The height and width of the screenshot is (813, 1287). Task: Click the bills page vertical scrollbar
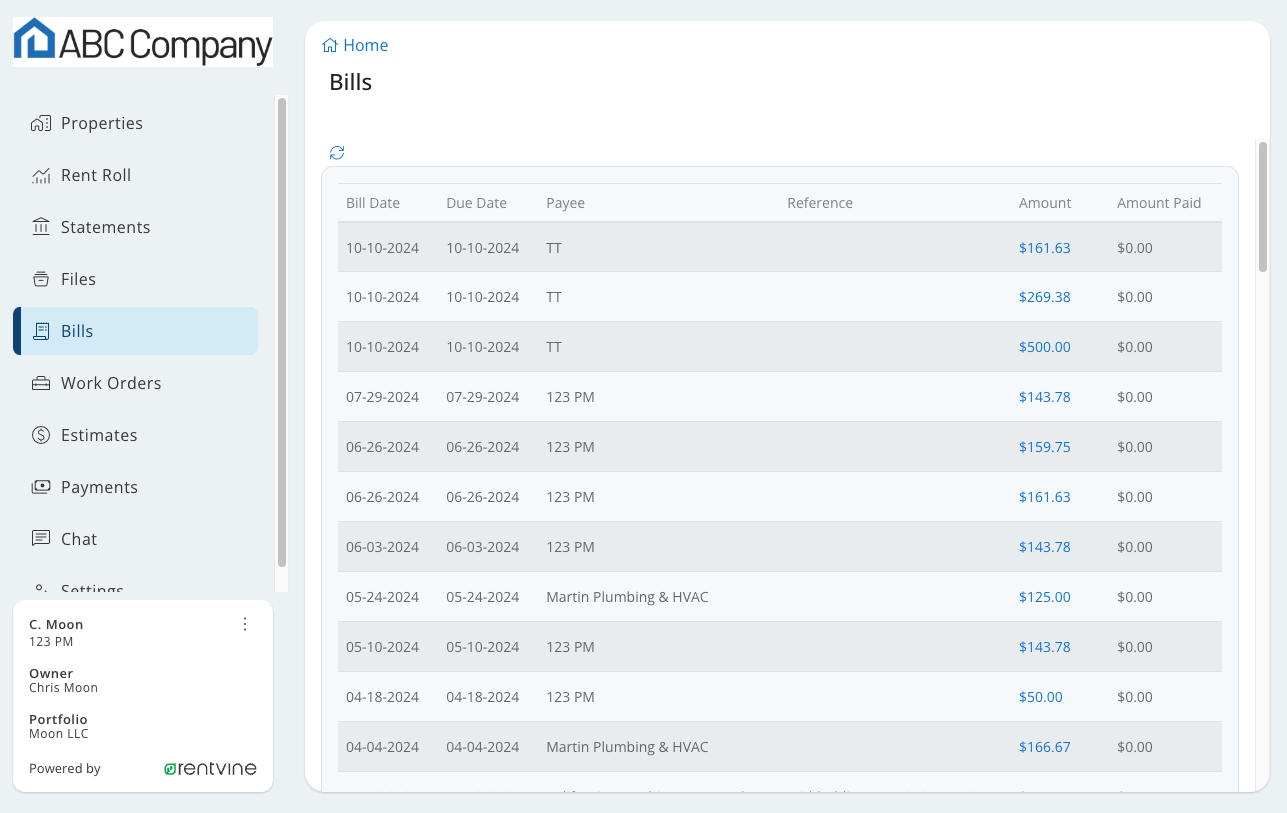(1263, 207)
